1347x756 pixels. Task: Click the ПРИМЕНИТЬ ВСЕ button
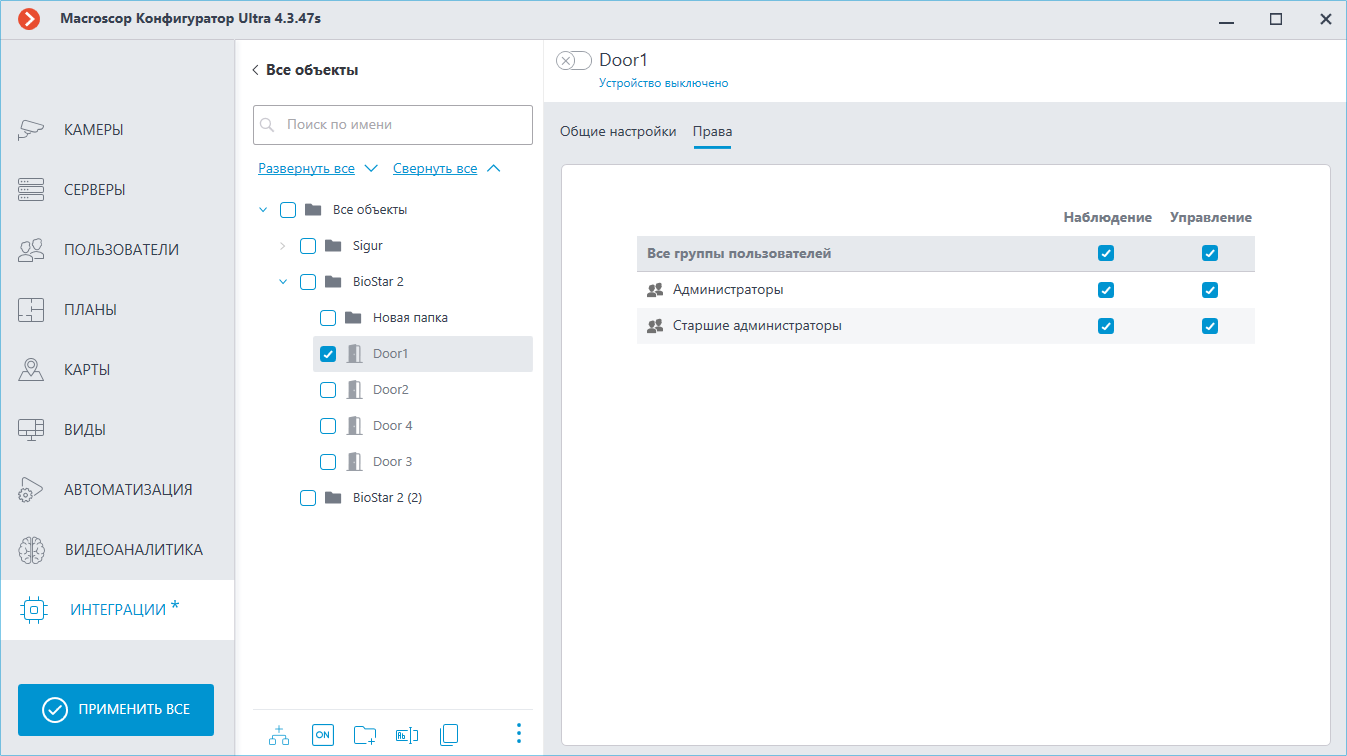pyautogui.click(x=116, y=710)
